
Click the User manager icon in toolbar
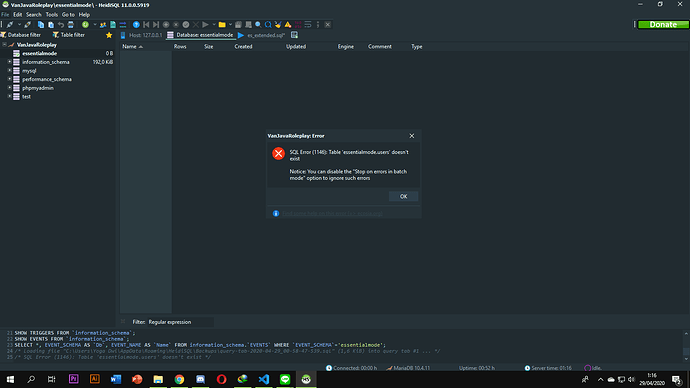click(x=103, y=25)
